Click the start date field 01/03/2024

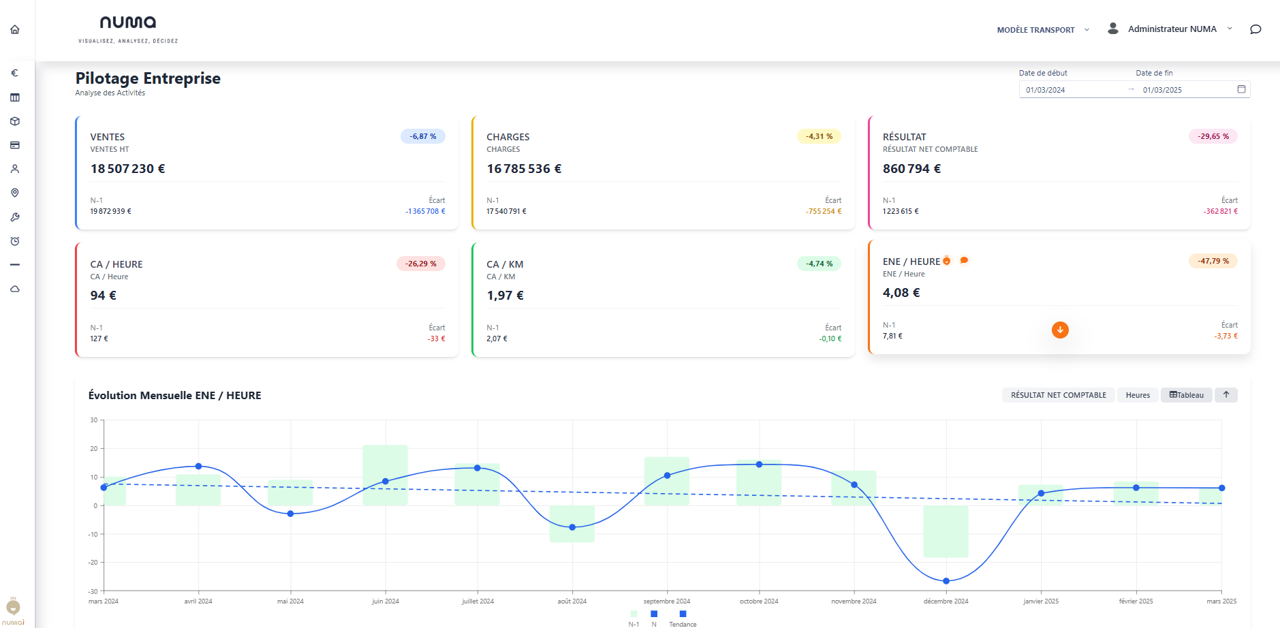(1071, 90)
